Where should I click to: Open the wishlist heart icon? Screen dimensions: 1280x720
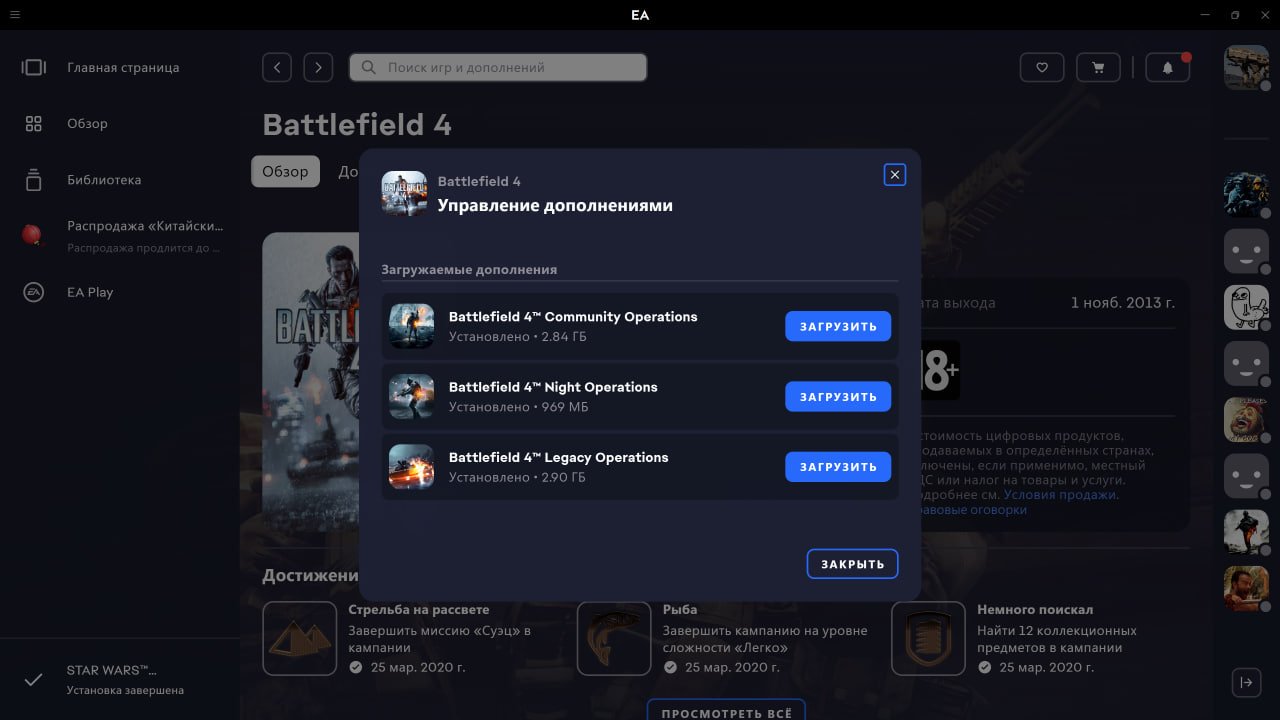pos(1041,67)
